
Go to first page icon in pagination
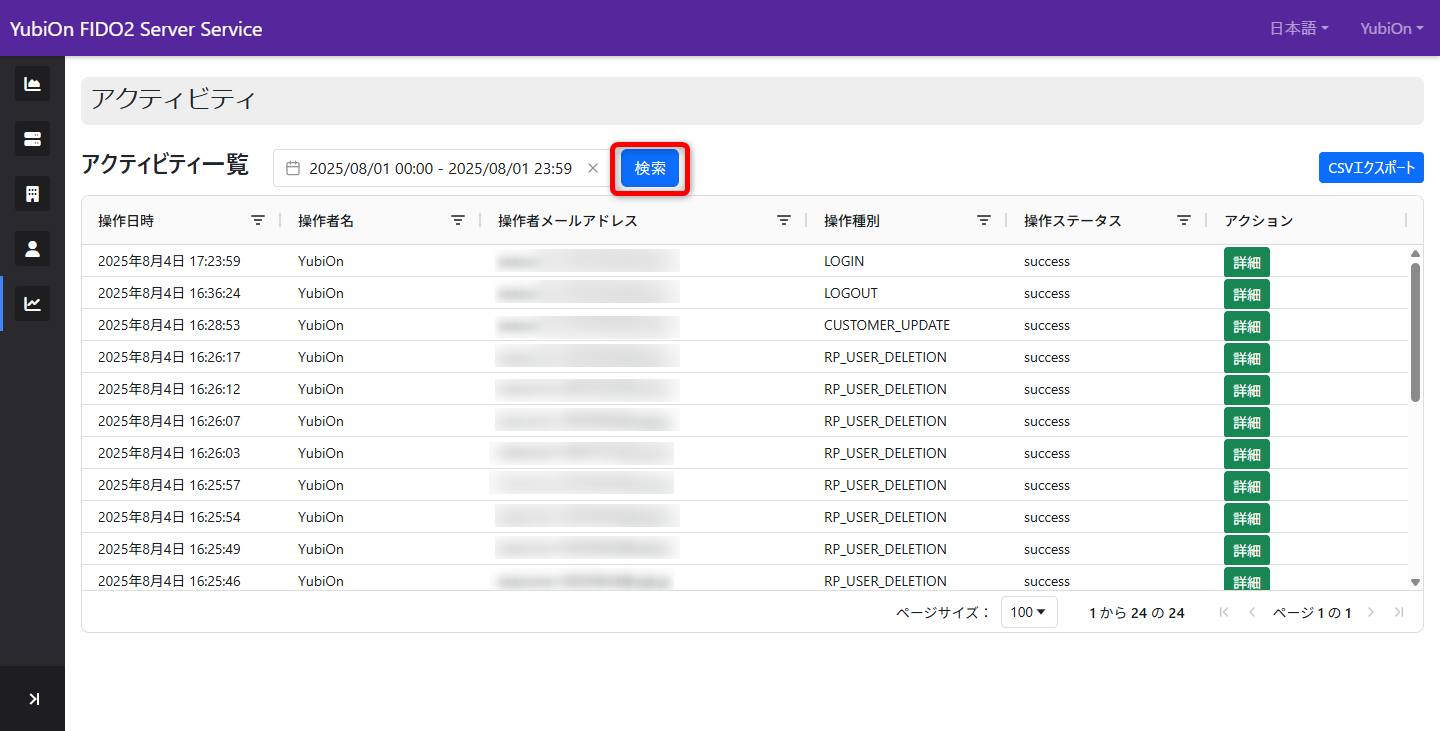(x=1224, y=612)
